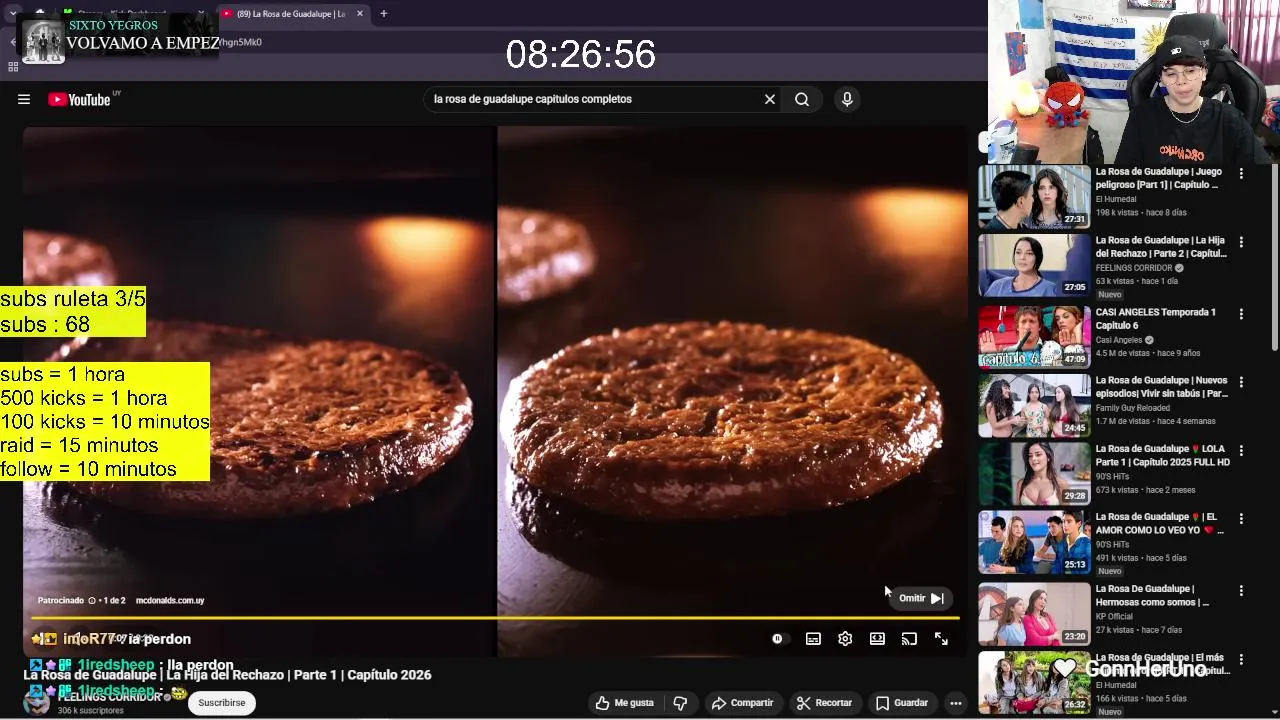Play the CASI ANGELES Capitulo 6 thumbnail
Screen dimensions: 1280x720
tap(1034, 337)
